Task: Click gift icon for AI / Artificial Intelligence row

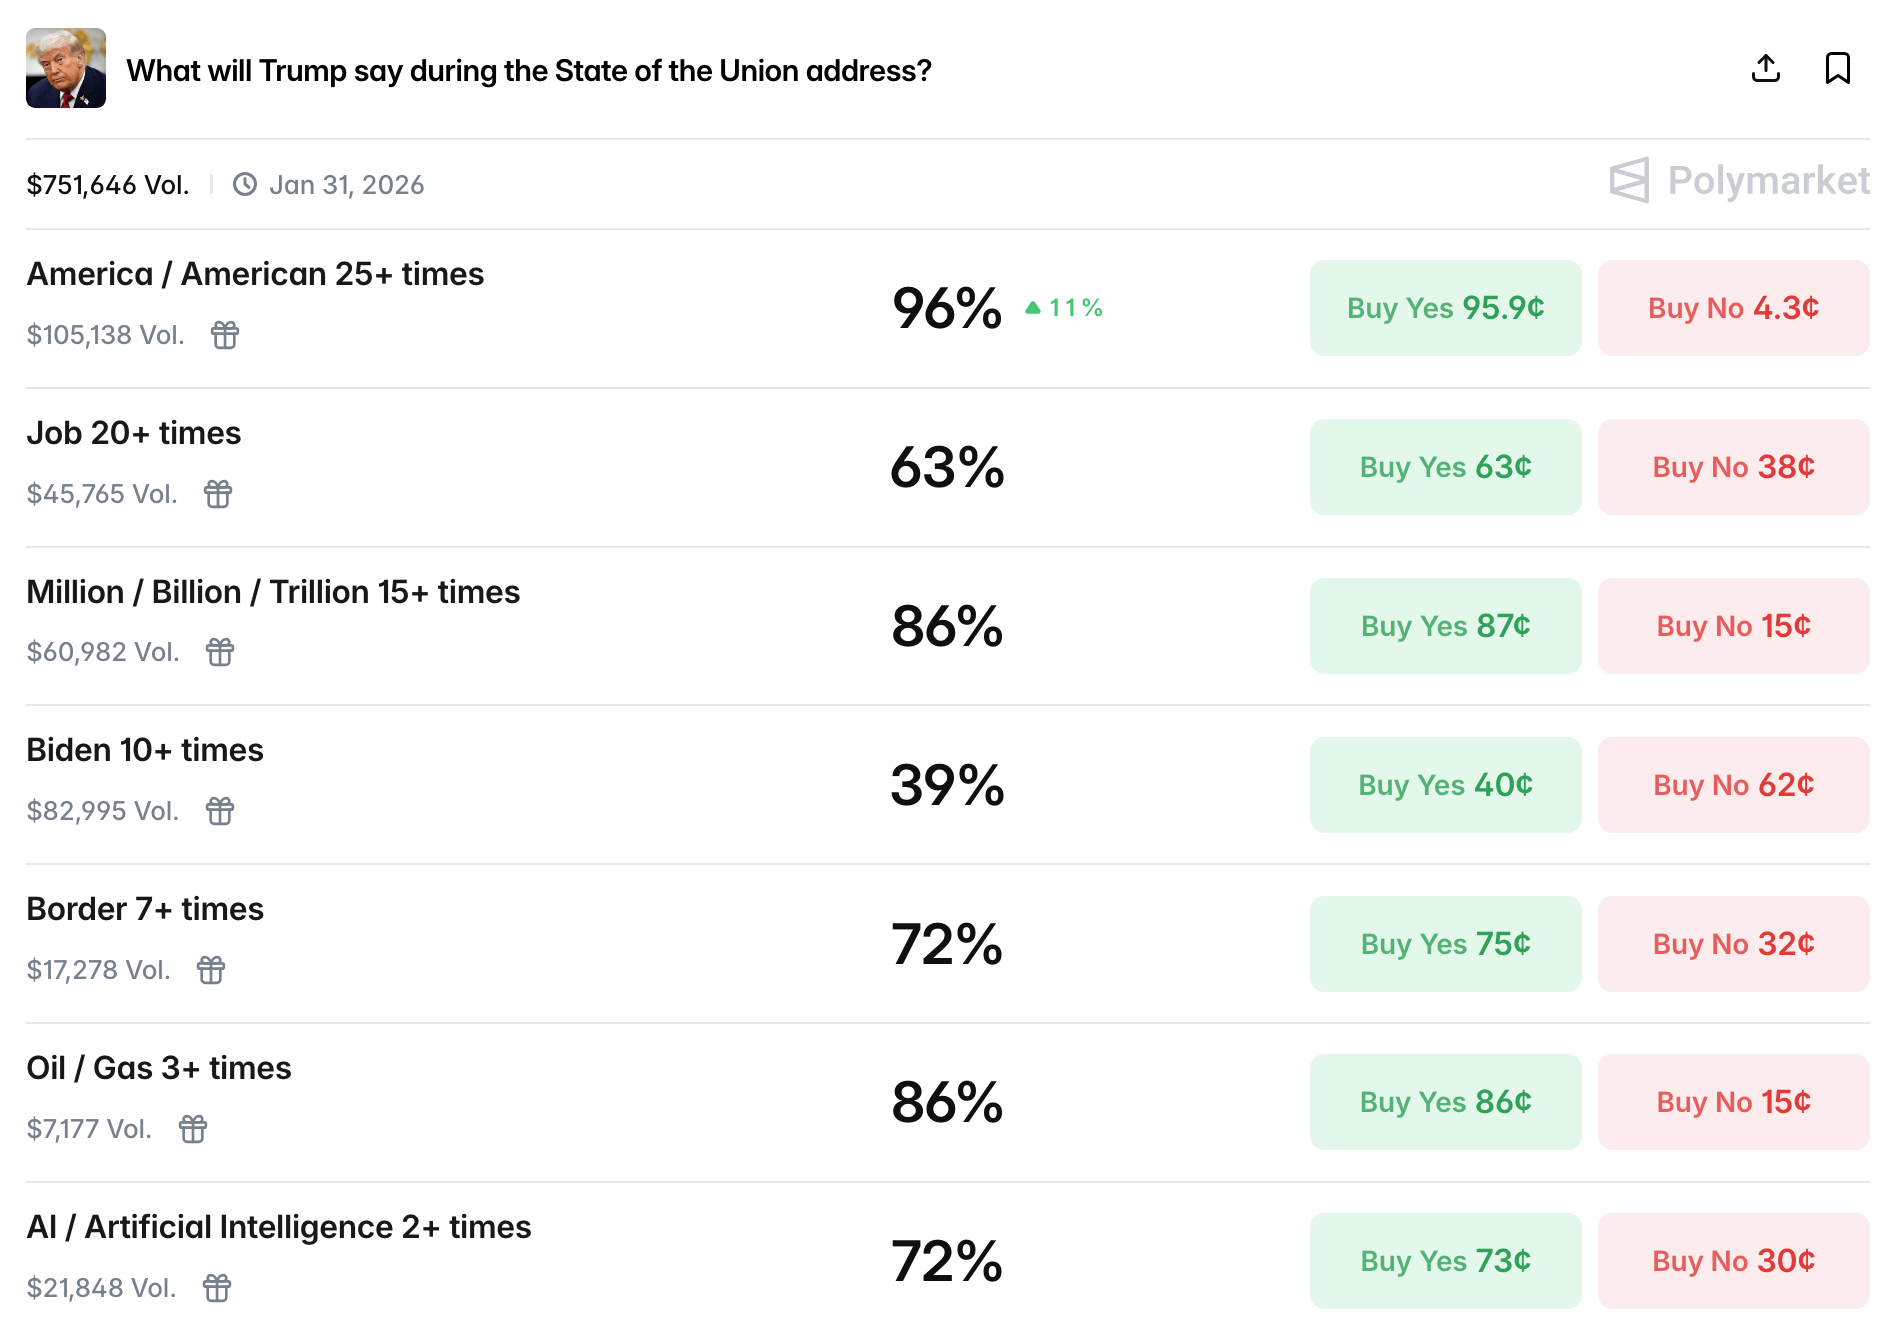Action: [x=217, y=1288]
